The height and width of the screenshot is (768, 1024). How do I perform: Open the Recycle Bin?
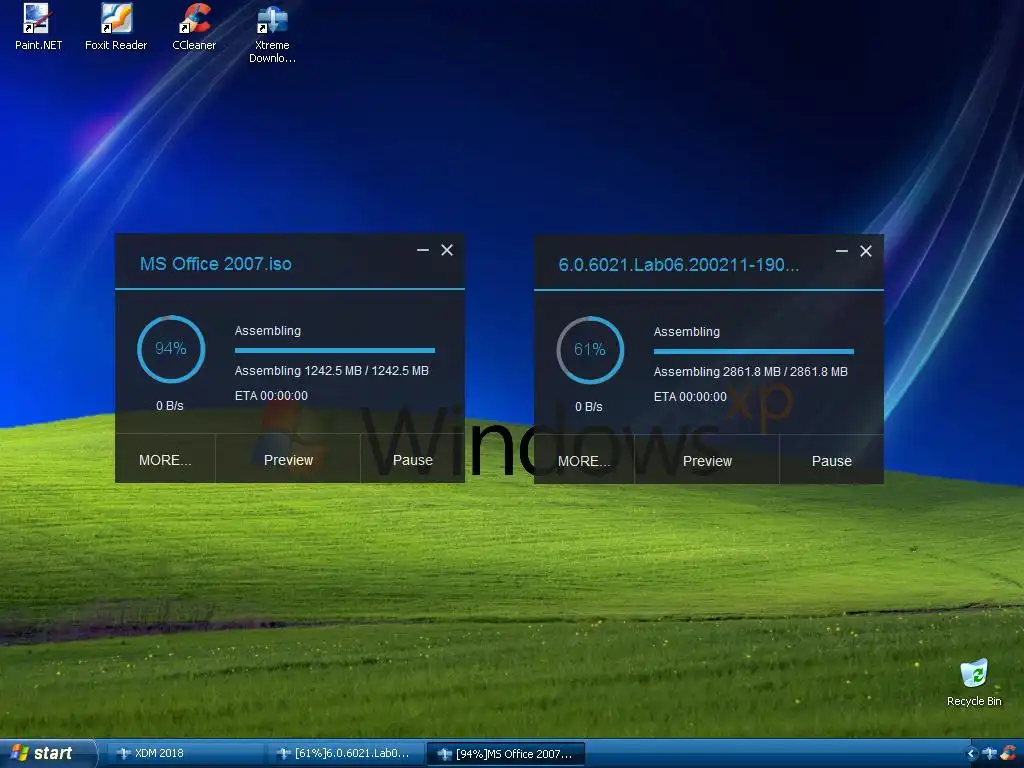974,682
